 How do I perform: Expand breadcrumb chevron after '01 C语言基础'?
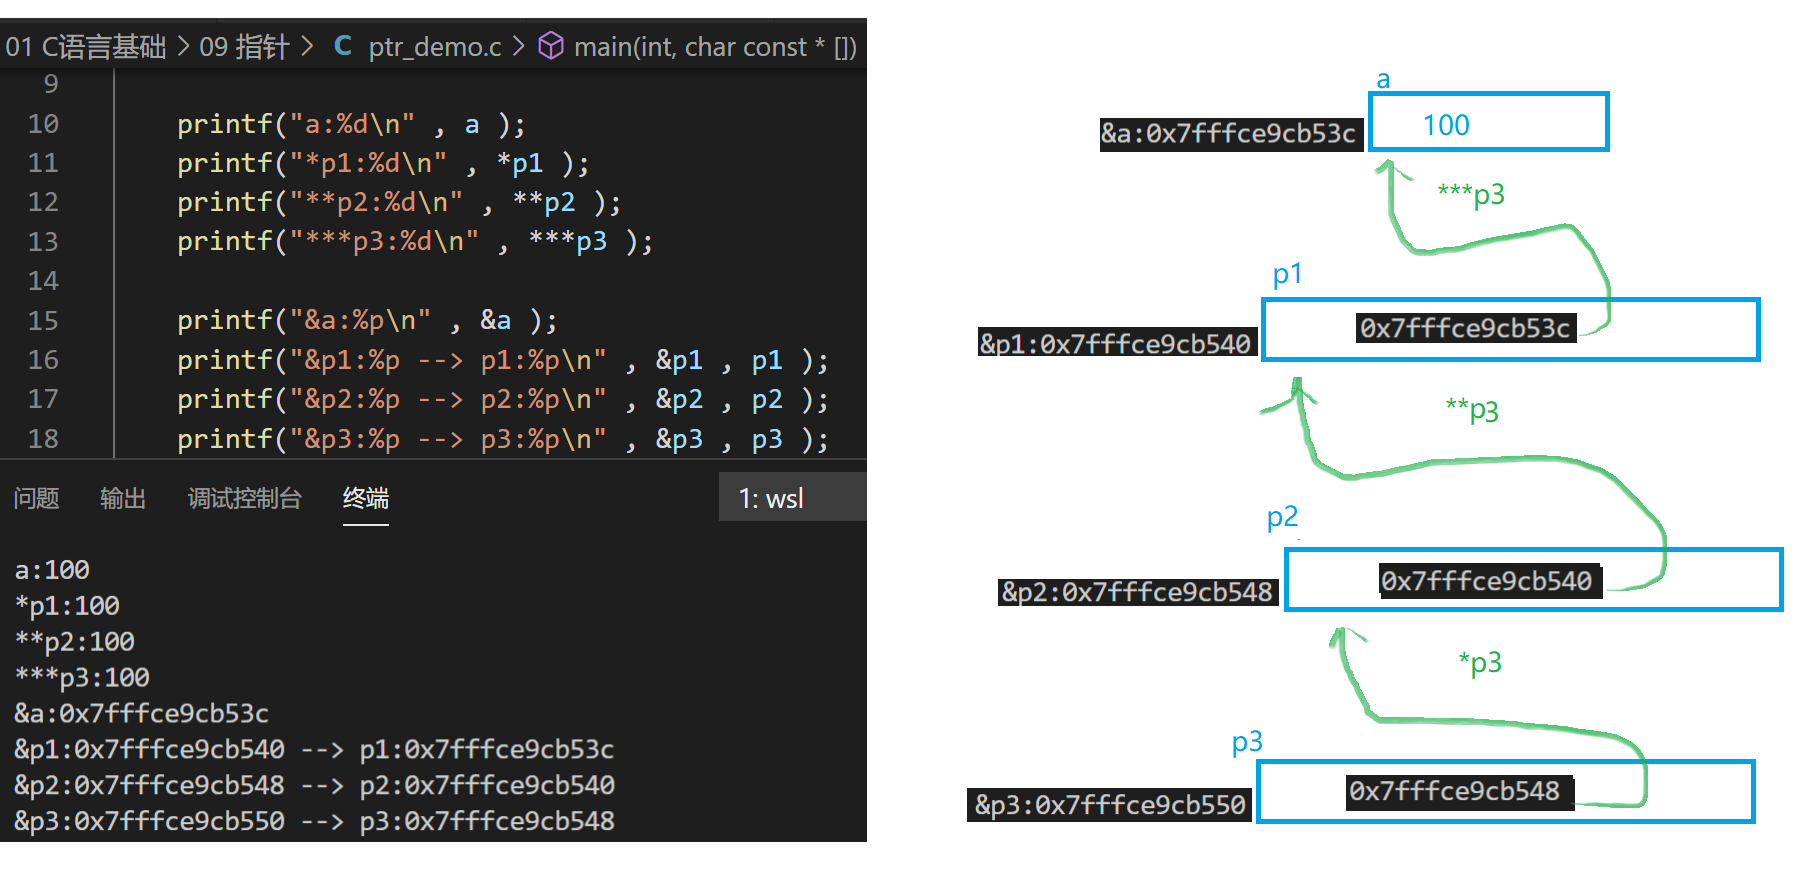(183, 47)
